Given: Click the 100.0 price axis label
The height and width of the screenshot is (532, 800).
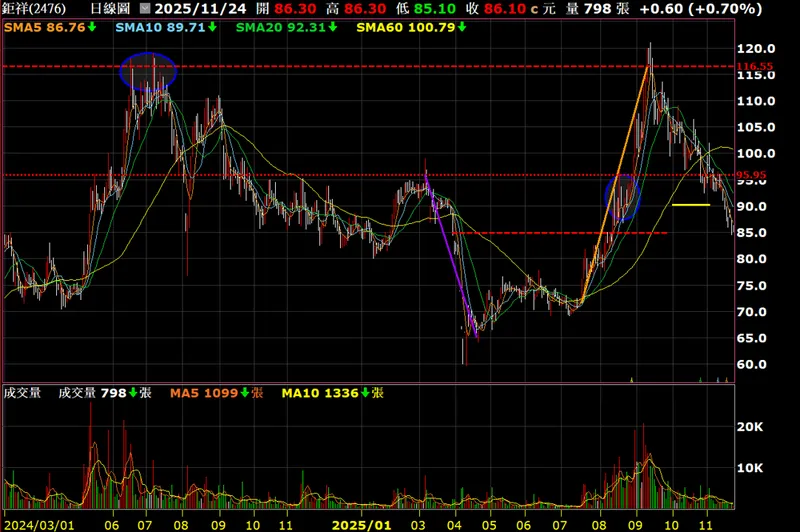Looking at the screenshot, I should pos(756,154).
